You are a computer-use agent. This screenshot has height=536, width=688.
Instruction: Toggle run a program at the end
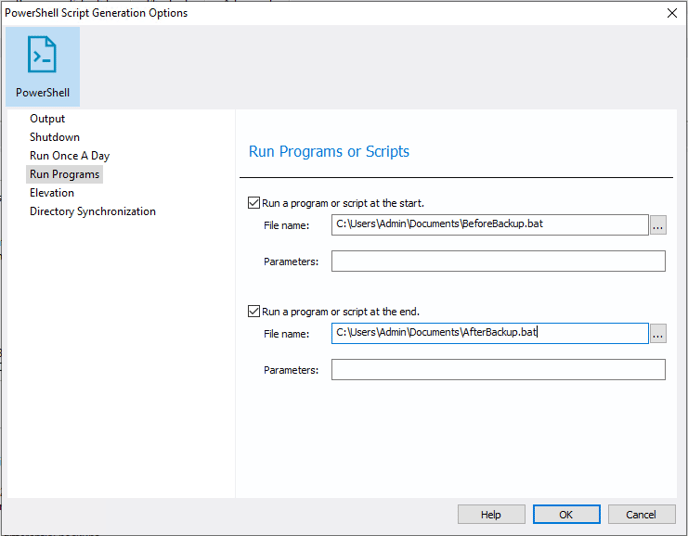coord(254,311)
